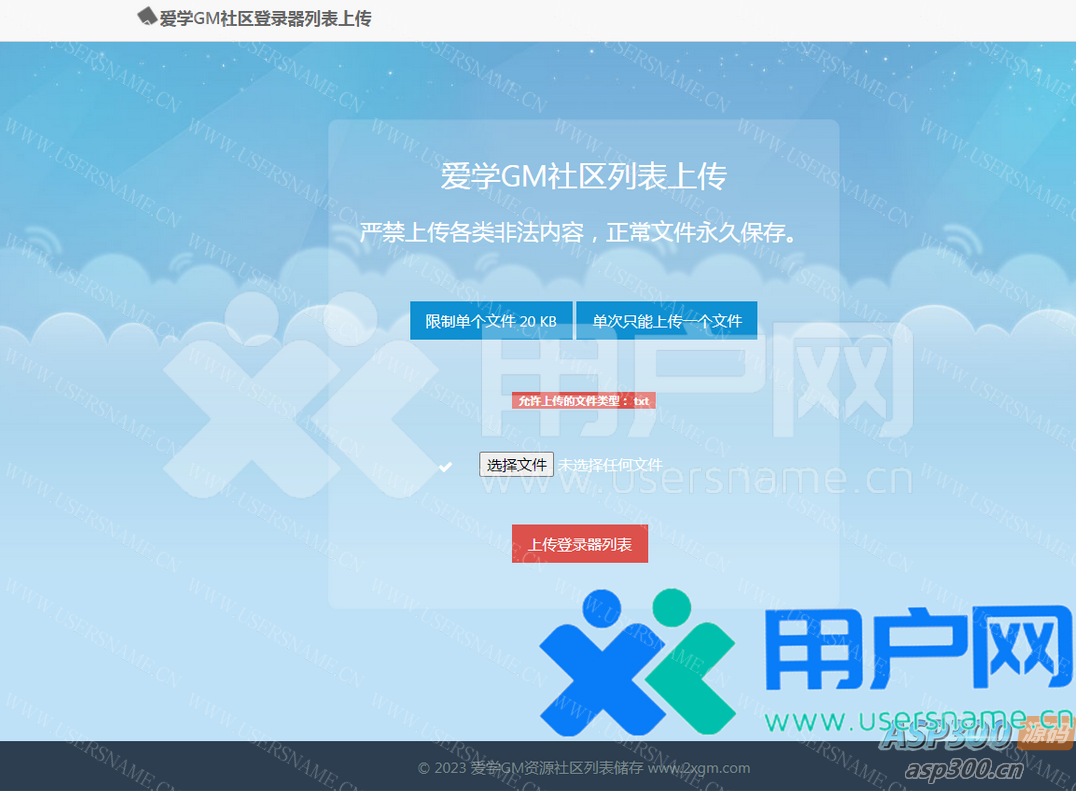Click the 单次只能上传一个文件 info badge

tap(666, 320)
